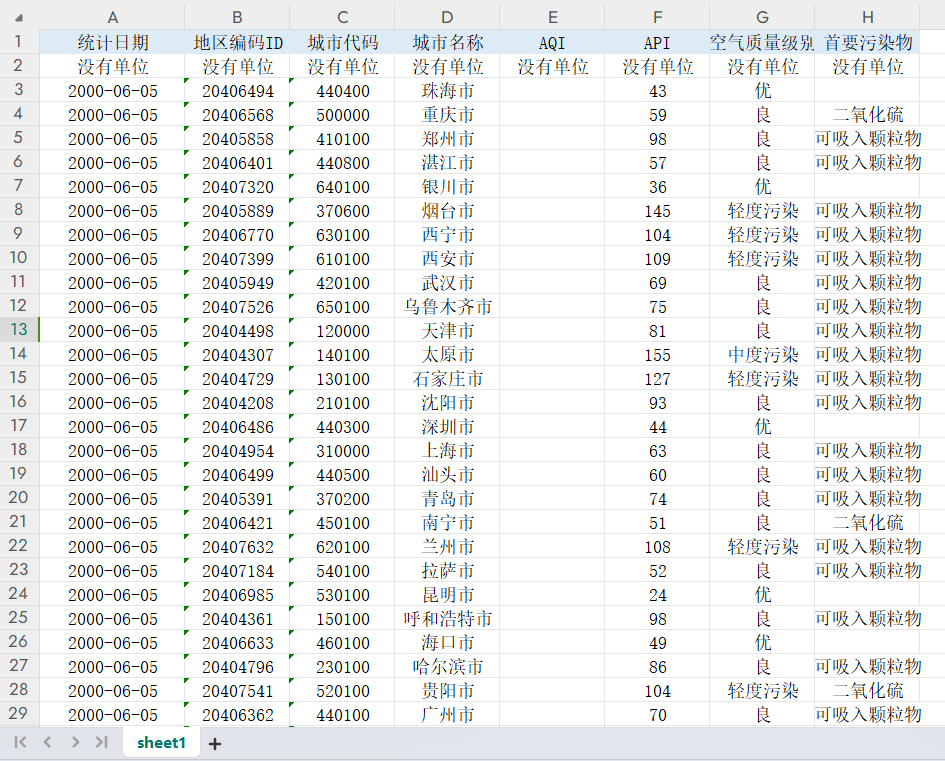The height and width of the screenshot is (761, 945).
Task: Select 优 cell in 深圳市 row
Action: 762,426
